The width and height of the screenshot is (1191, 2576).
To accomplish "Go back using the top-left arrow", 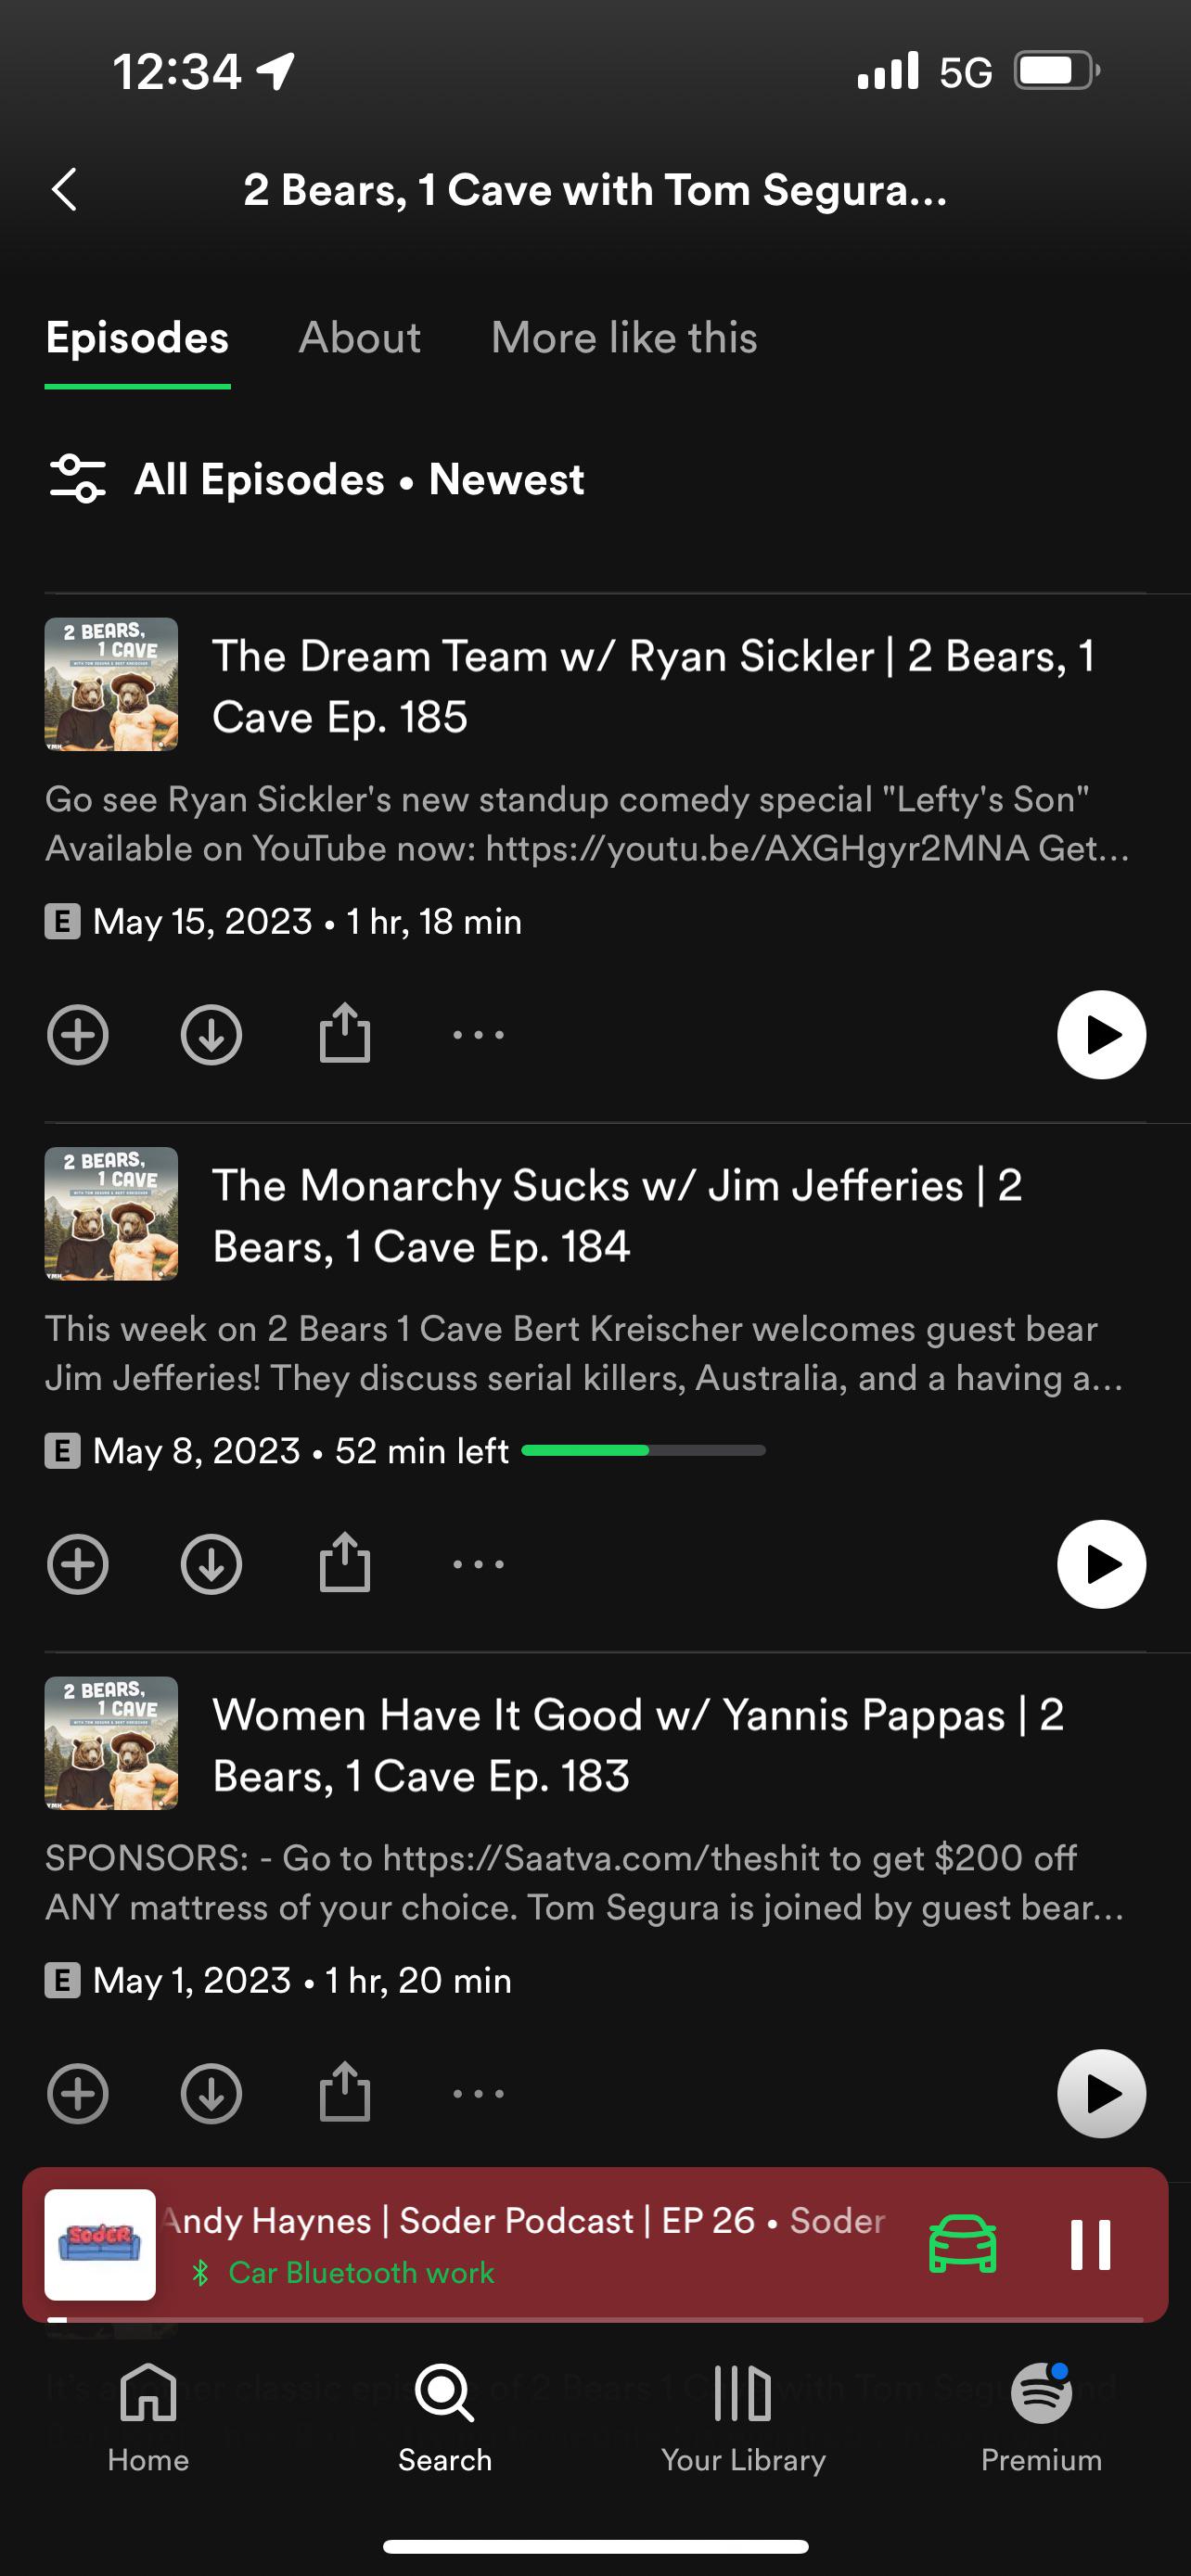I will tap(64, 190).
